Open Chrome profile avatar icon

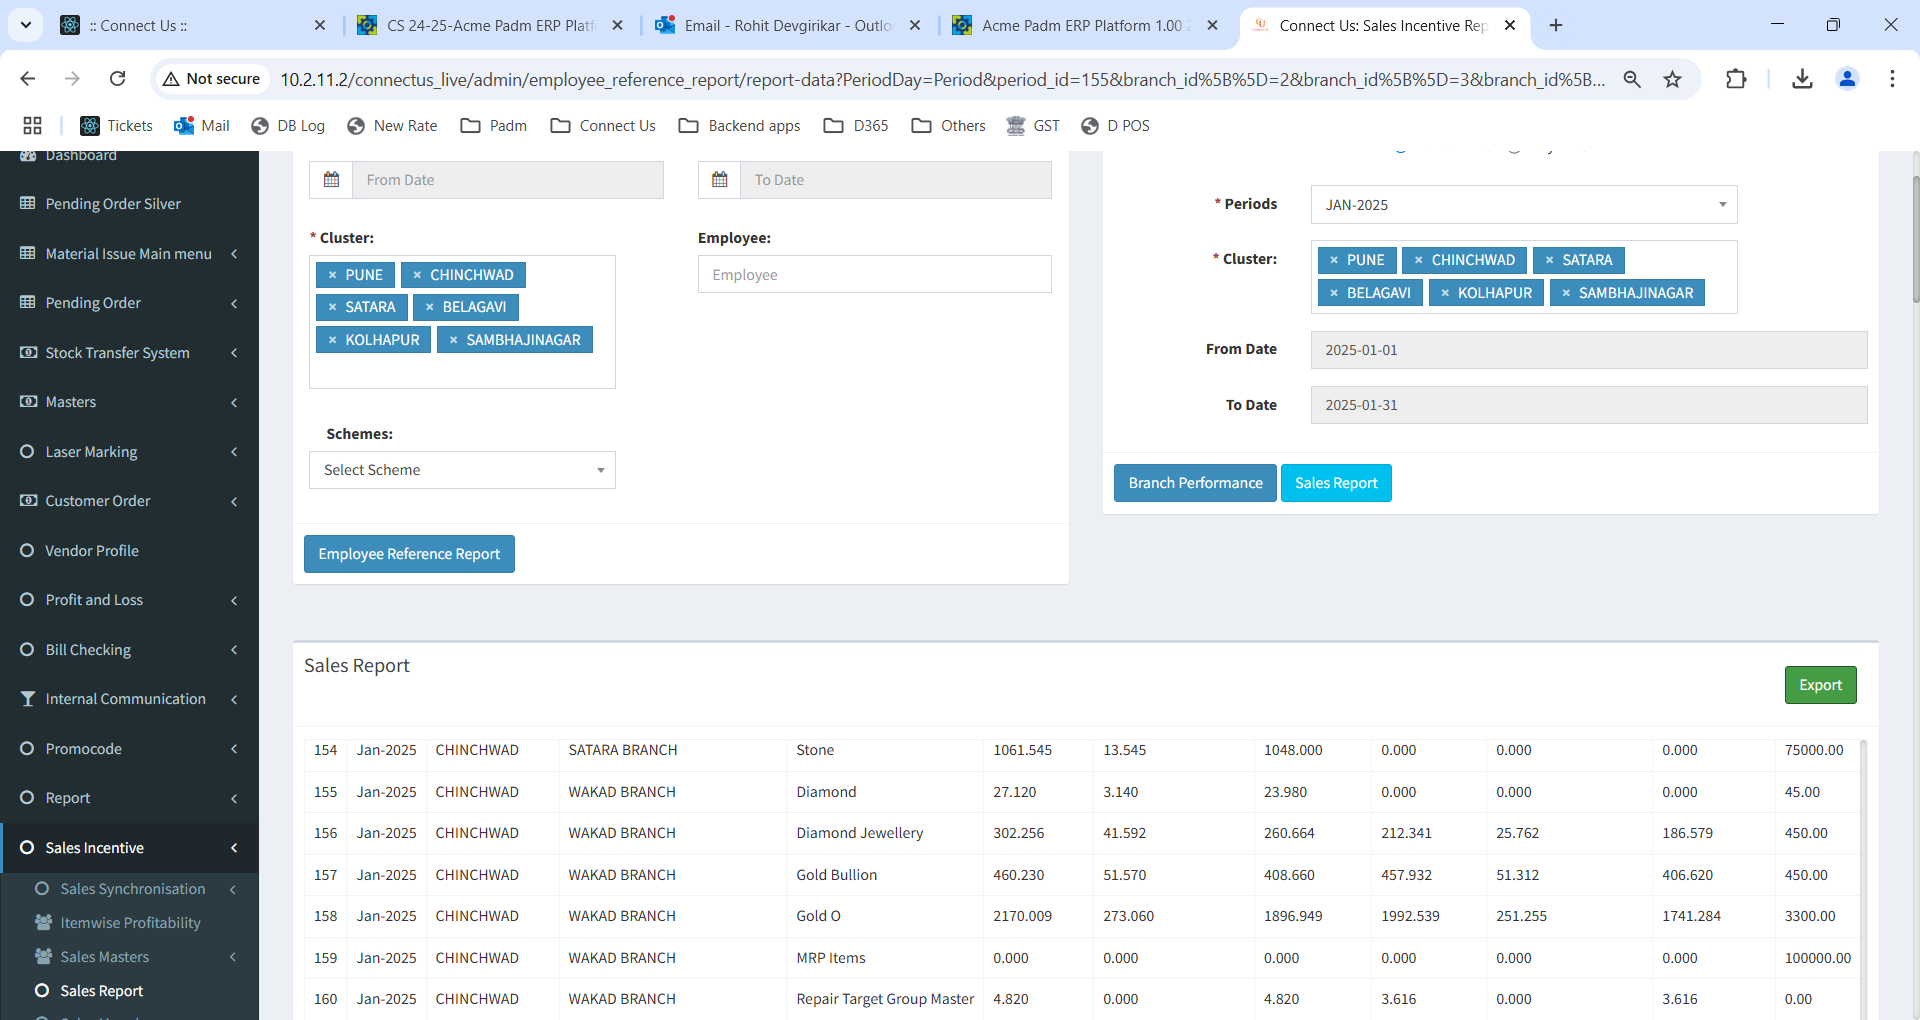tap(1847, 79)
